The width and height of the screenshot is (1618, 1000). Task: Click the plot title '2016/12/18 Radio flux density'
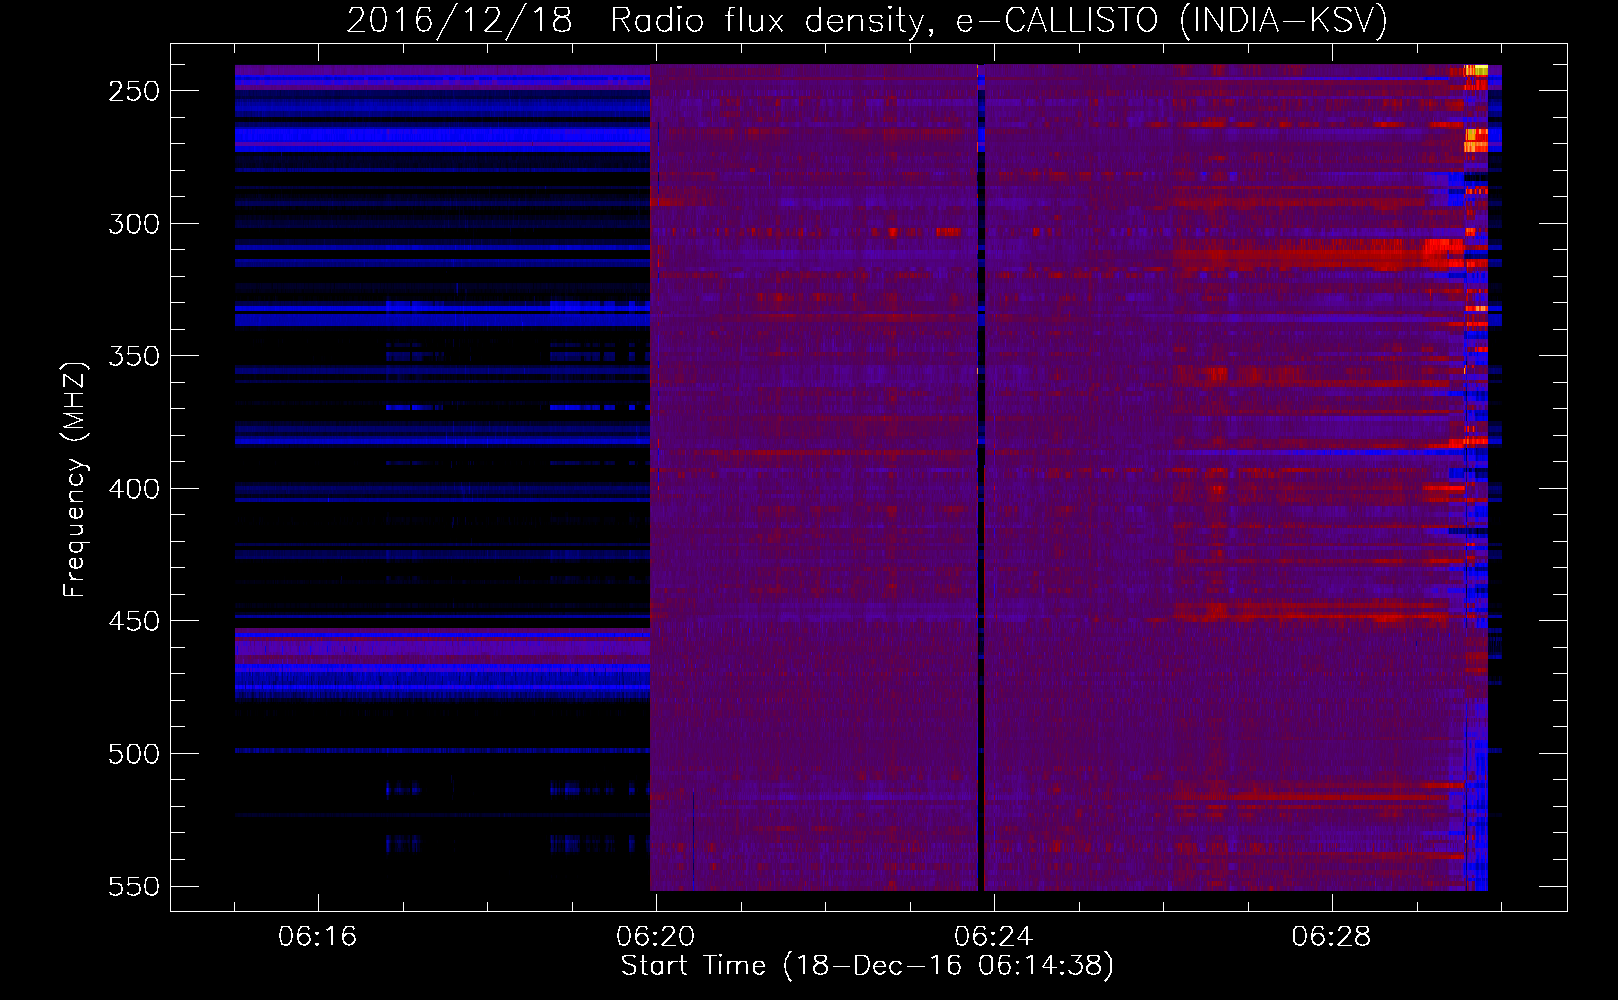867,20
